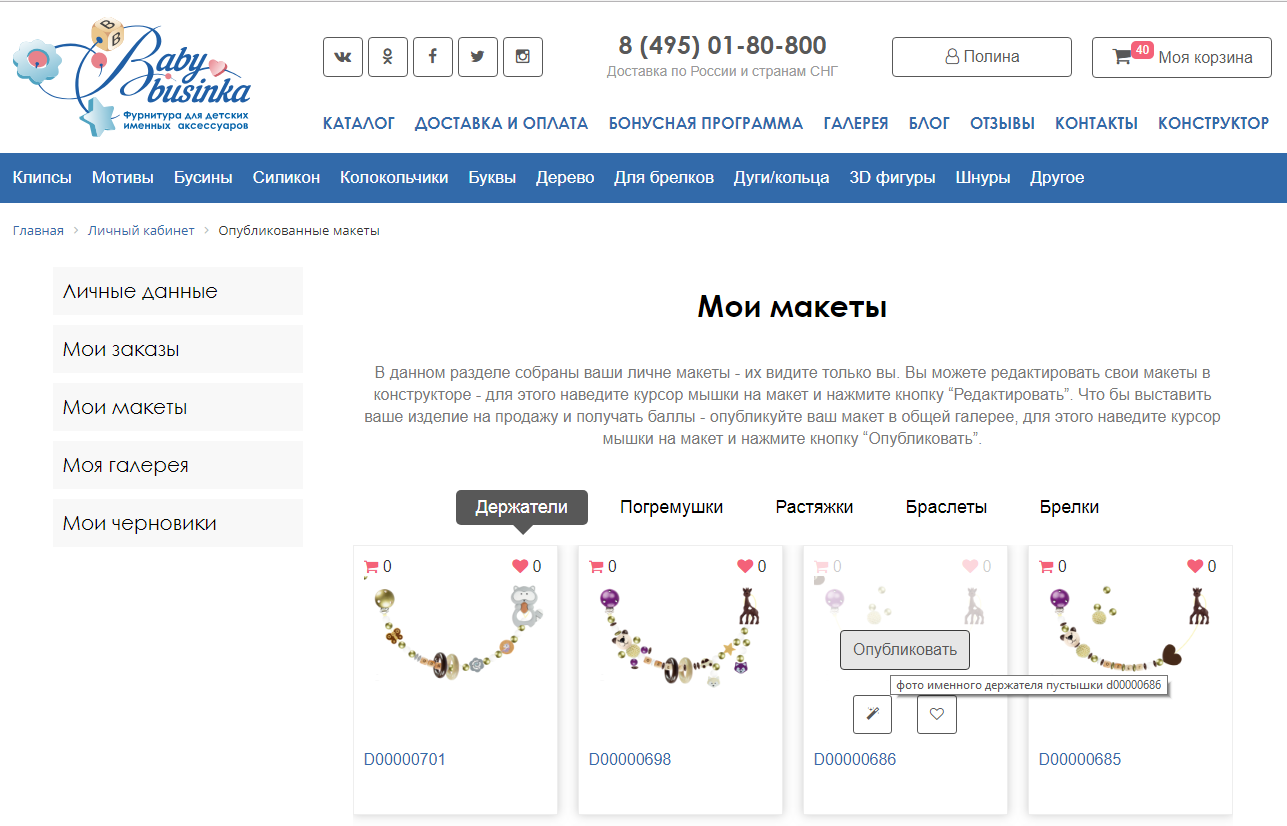The height and width of the screenshot is (826, 1287).
Task: Open the VK social network icon
Action: pos(342,57)
